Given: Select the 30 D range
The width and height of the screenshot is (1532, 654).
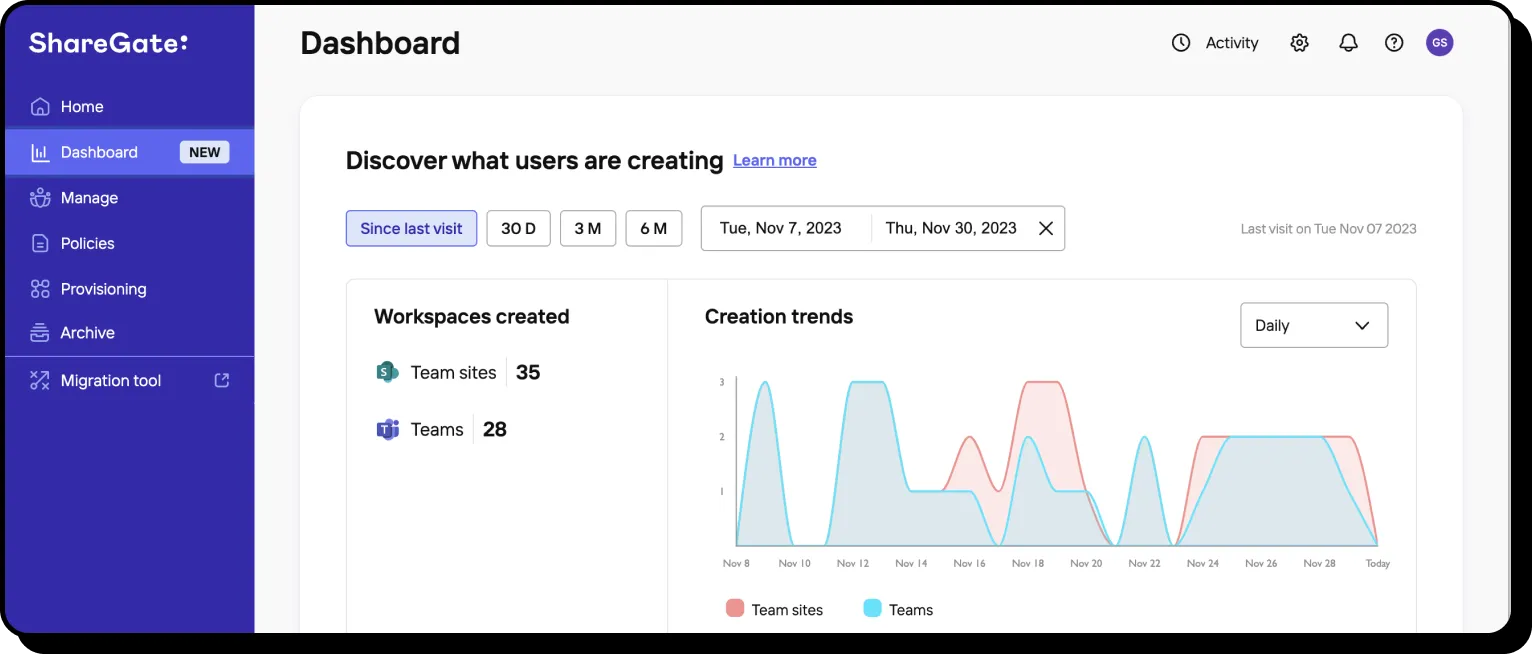Looking at the screenshot, I should [x=518, y=228].
